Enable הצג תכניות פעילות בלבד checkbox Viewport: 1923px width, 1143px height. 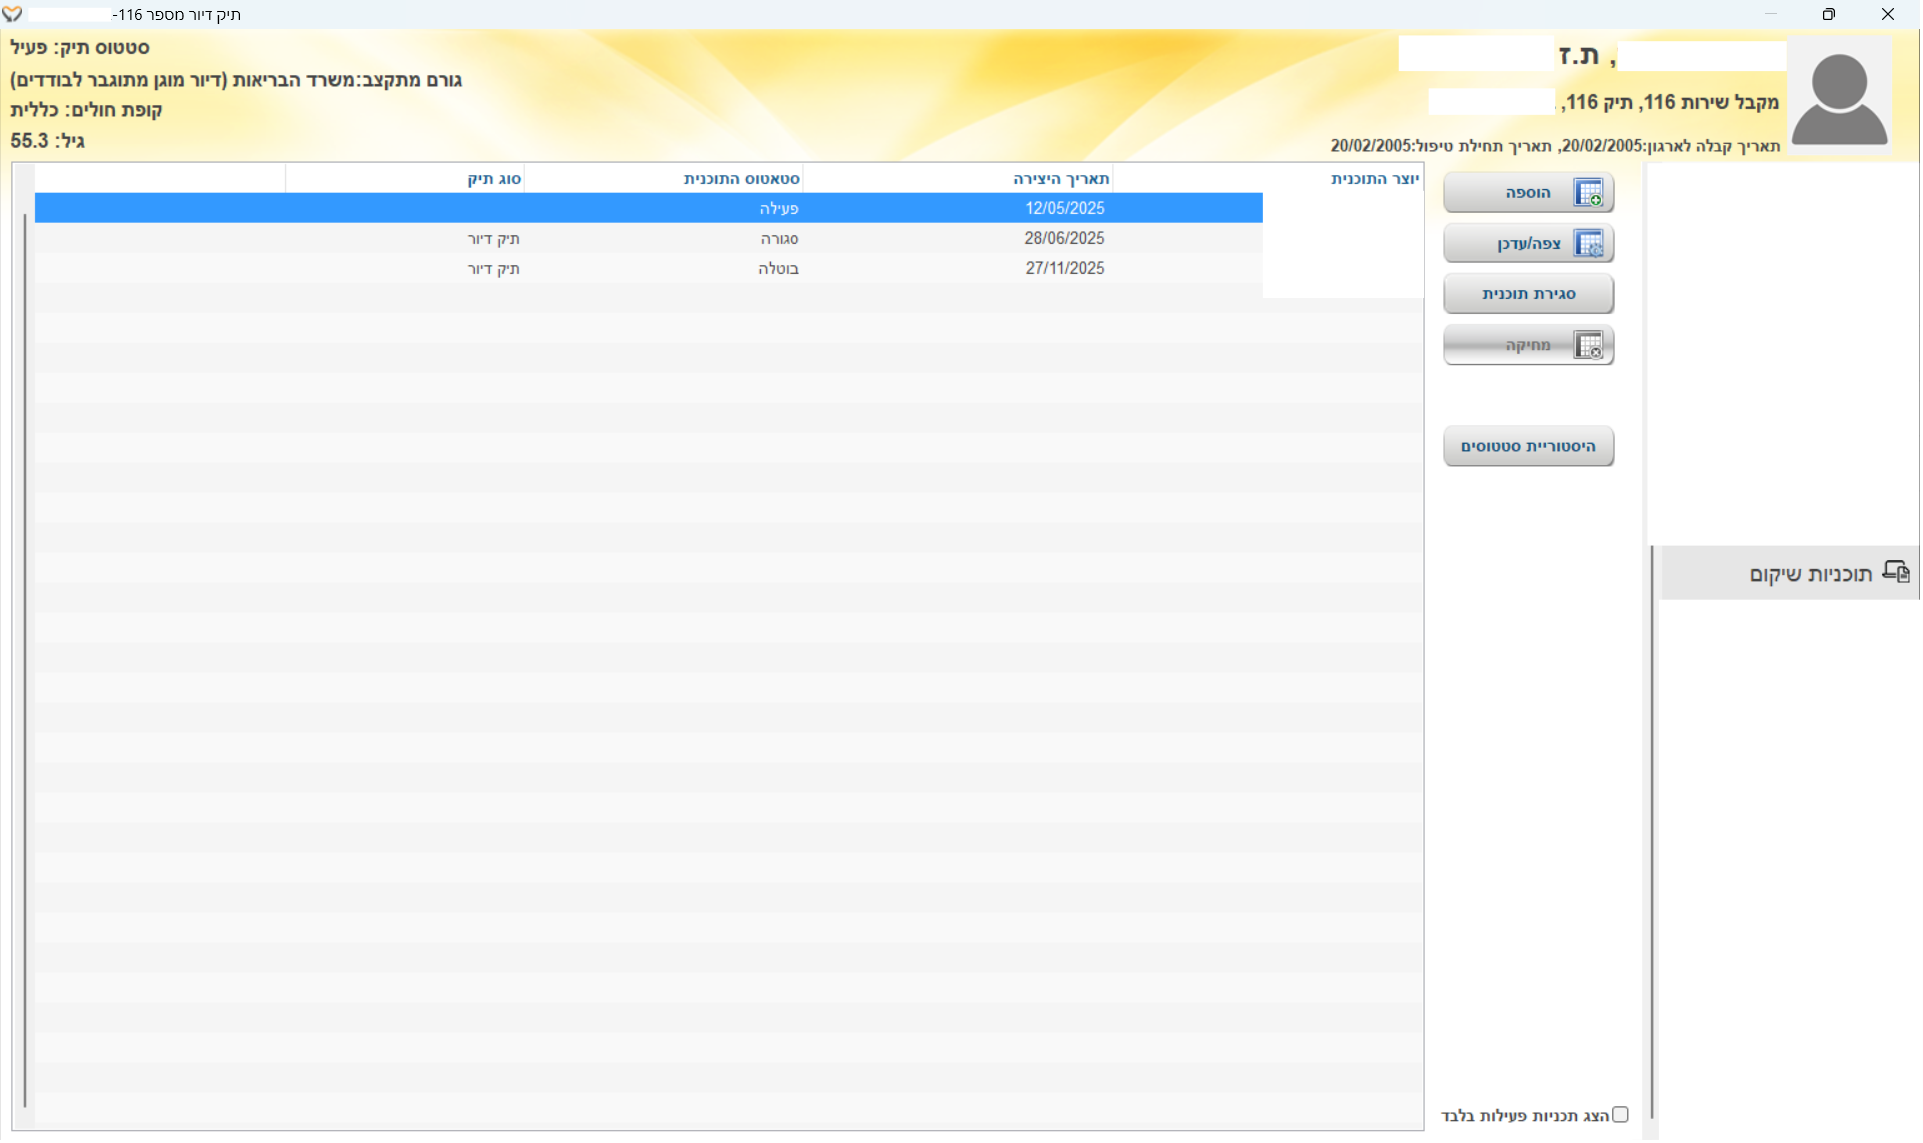(1620, 1114)
